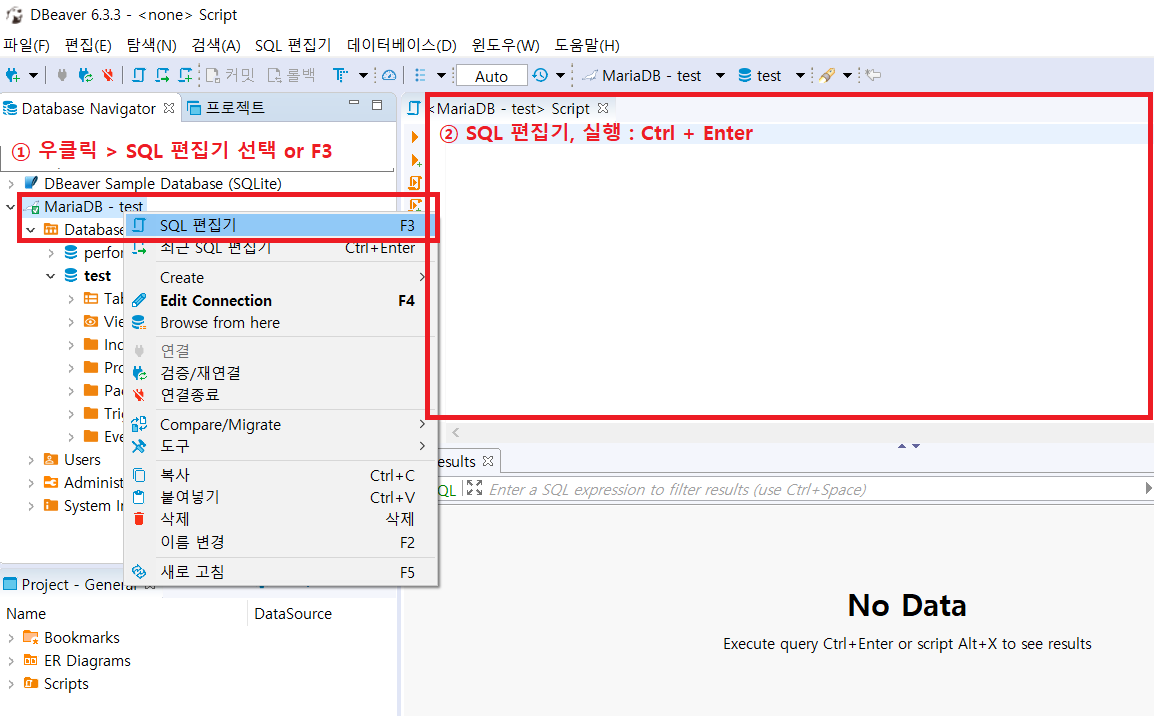The width and height of the screenshot is (1154, 716).
Task: Click the transaction mode T icon
Action: pyautogui.click(x=339, y=75)
